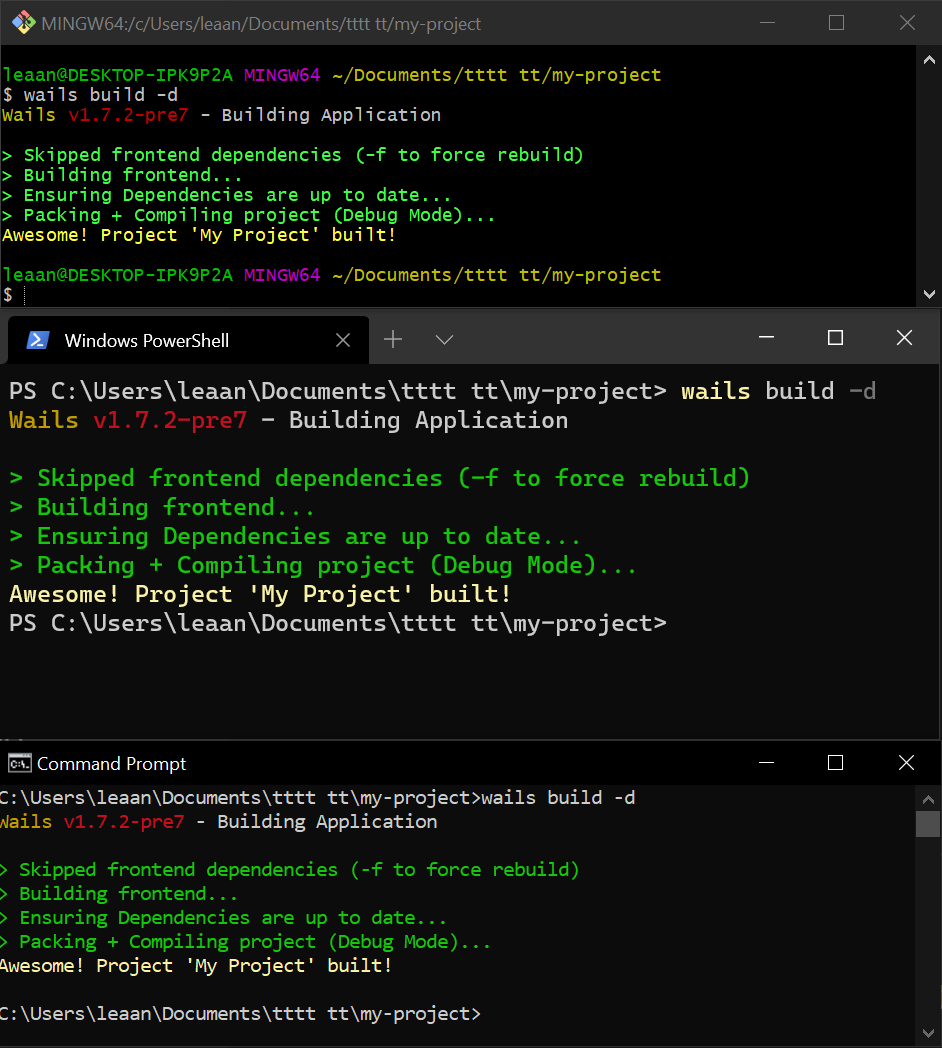The image size is (942, 1048).
Task: Click 'wails build -d' command in Git Bash
Action: point(100,95)
